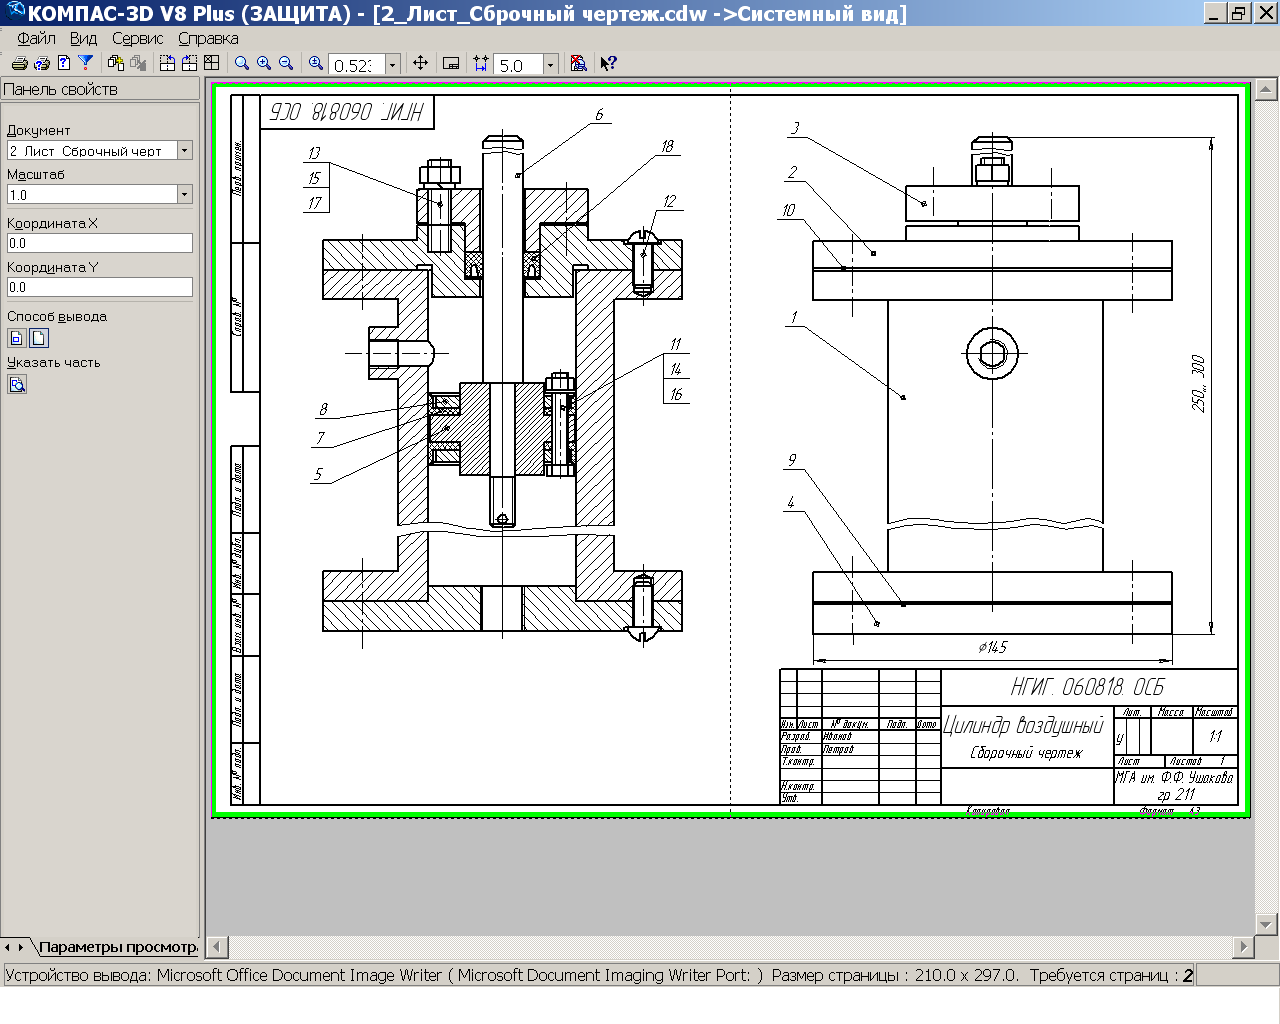1280x1024 pixels.
Task: Select the zoom window magnifier tool
Action: (x=242, y=63)
